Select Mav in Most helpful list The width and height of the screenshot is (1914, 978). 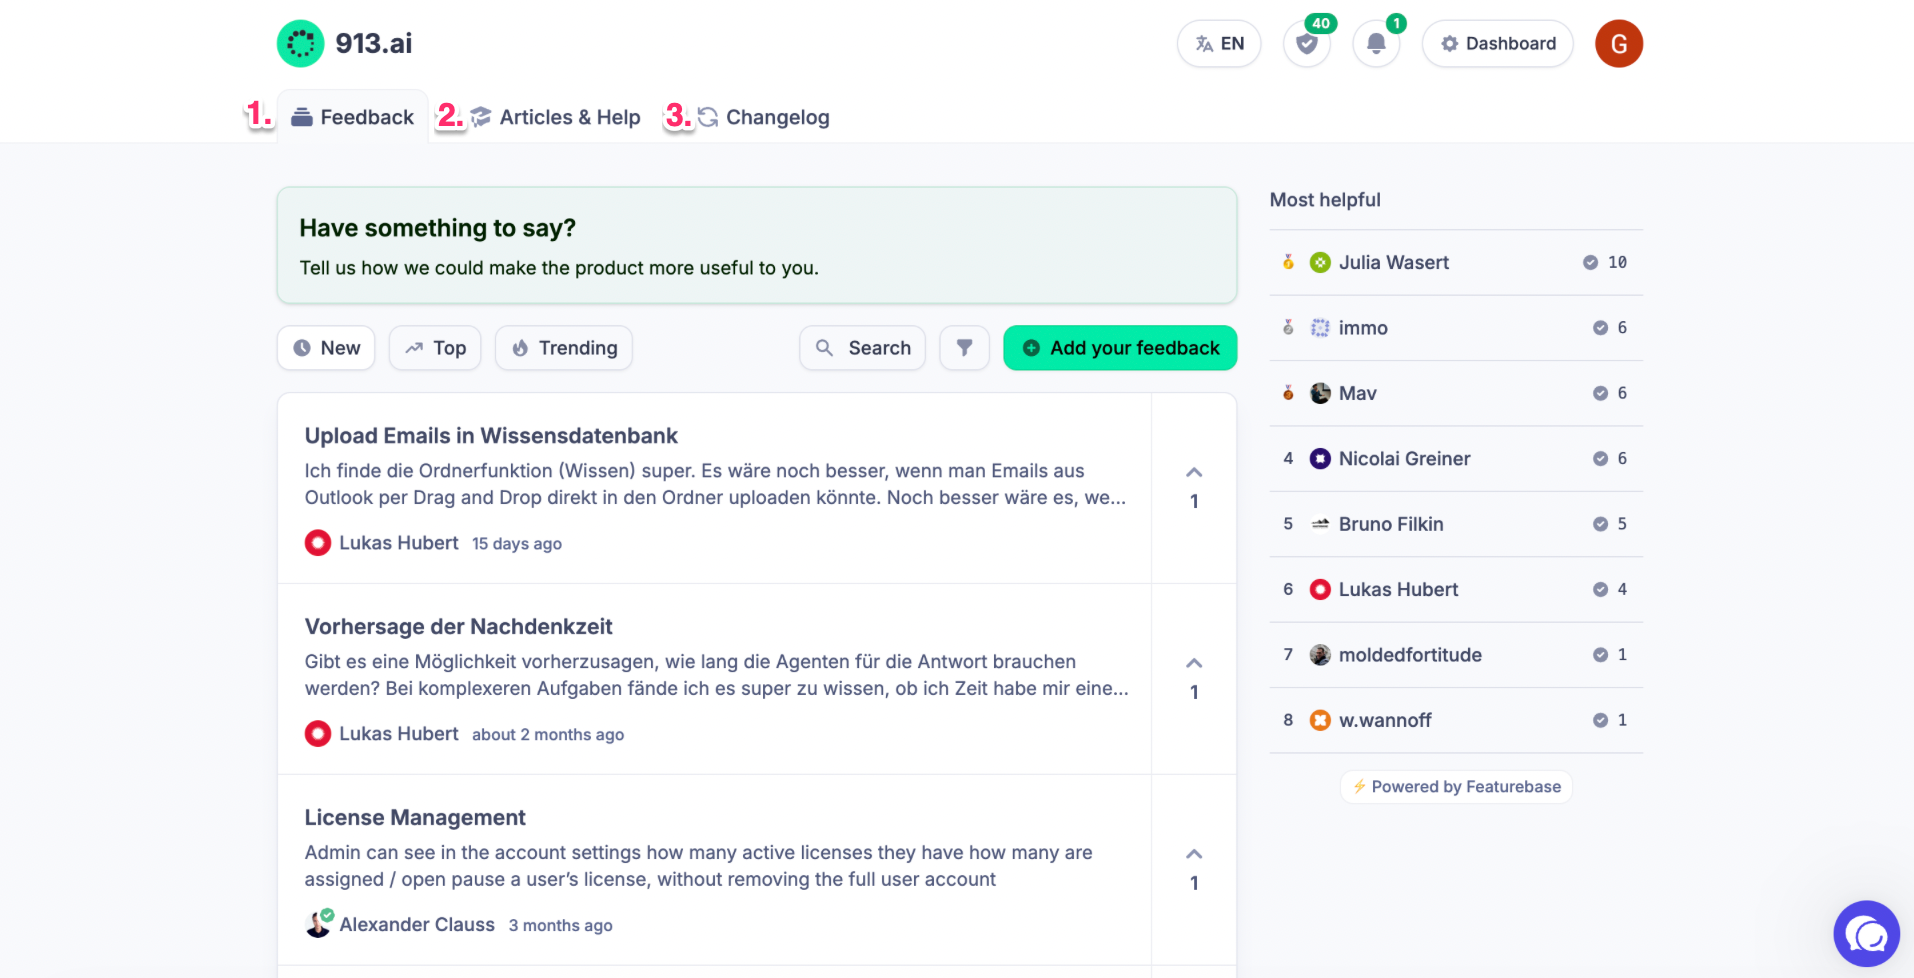click(x=1456, y=393)
